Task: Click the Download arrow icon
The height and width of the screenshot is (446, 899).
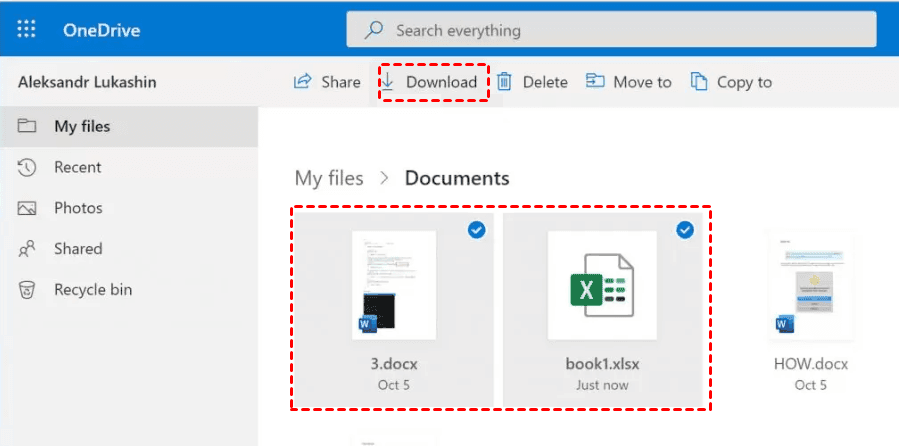Action: pyautogui.click(x=388, y=81)
